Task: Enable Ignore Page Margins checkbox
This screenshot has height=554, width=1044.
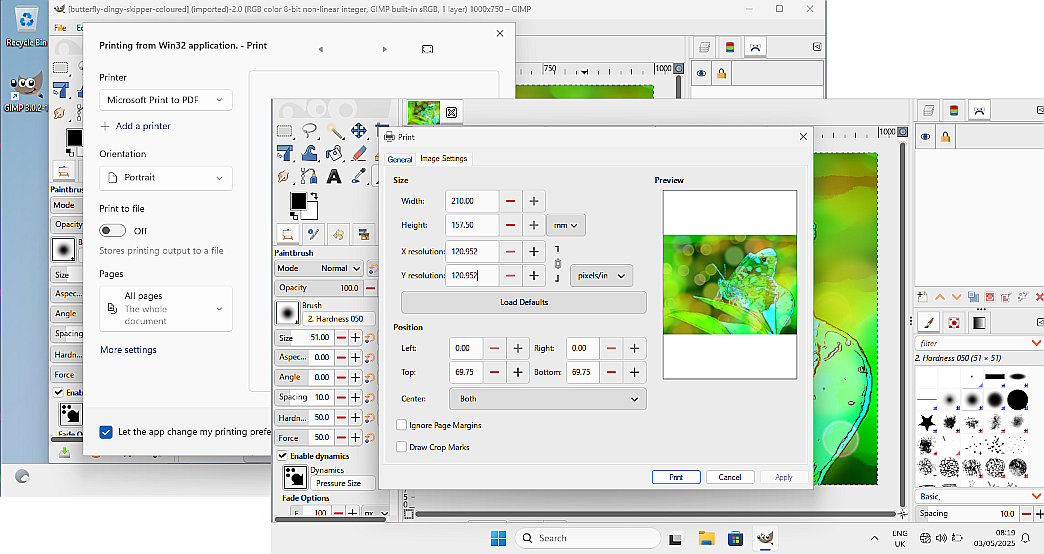Action: pyautogui.click(x=402, y=425)
